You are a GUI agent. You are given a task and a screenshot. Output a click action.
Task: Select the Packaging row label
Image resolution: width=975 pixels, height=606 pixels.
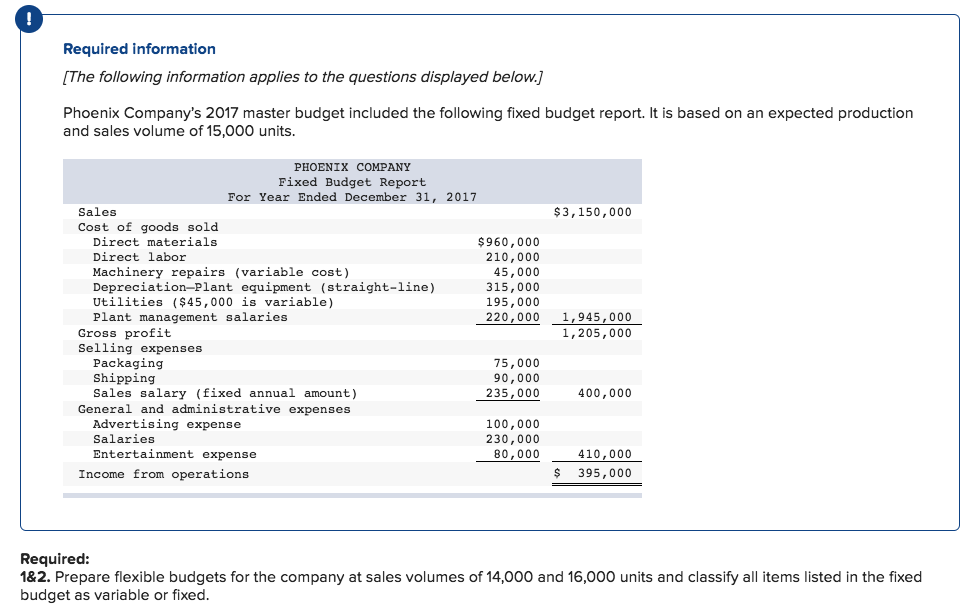128,363
